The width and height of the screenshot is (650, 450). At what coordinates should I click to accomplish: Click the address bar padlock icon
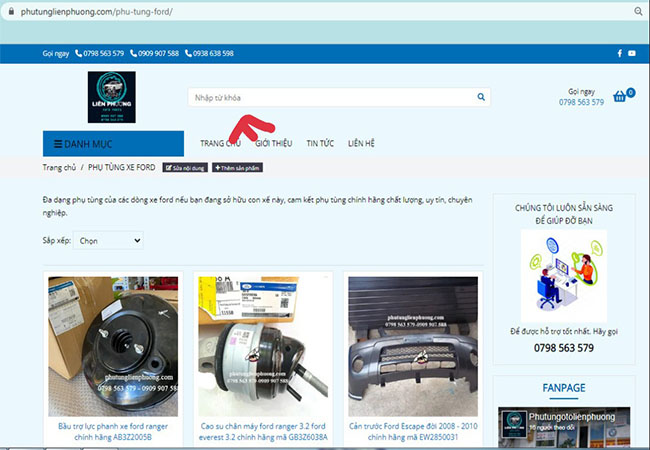tap(10, 10)
